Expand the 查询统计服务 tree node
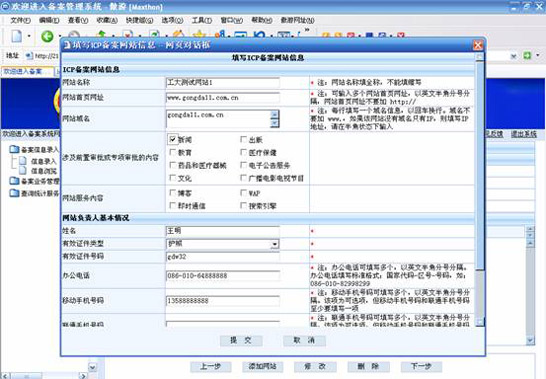546x379 pixels. [40, 193]
